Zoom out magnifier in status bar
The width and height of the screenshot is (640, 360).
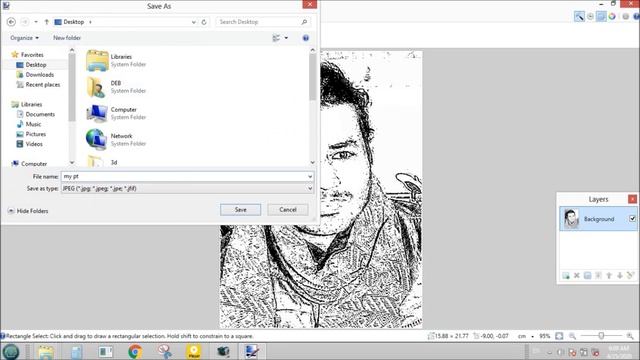pos(573,336)
